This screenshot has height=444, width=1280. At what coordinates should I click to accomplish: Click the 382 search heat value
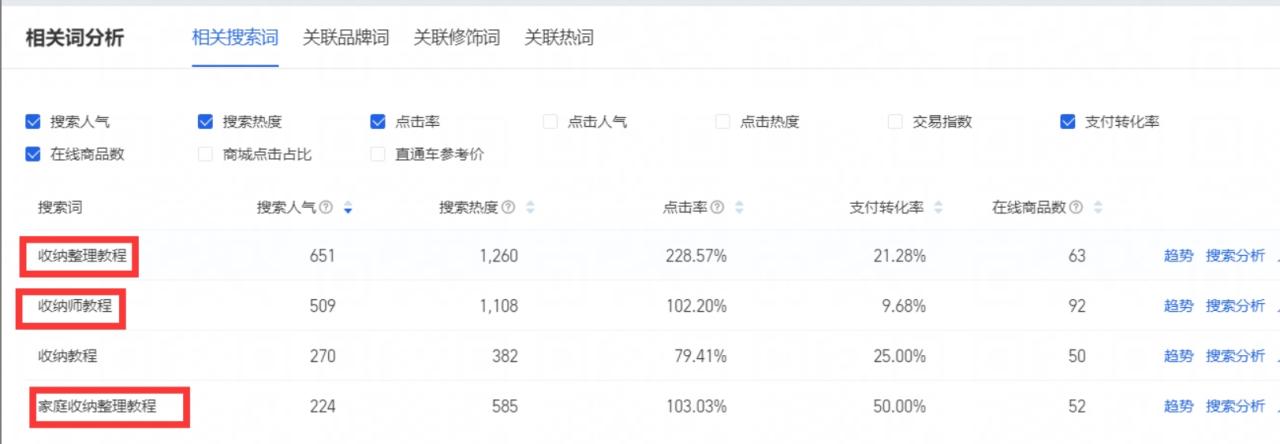(x=505, y=356)
